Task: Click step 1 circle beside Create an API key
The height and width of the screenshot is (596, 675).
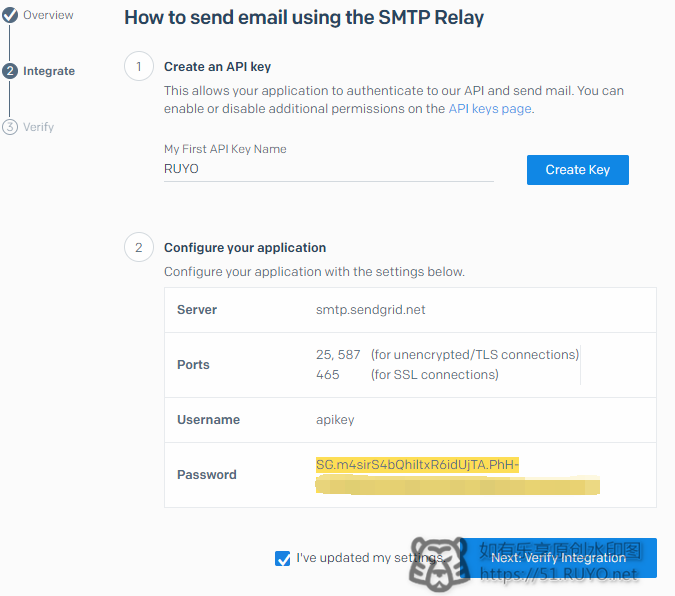Action: 139,66
